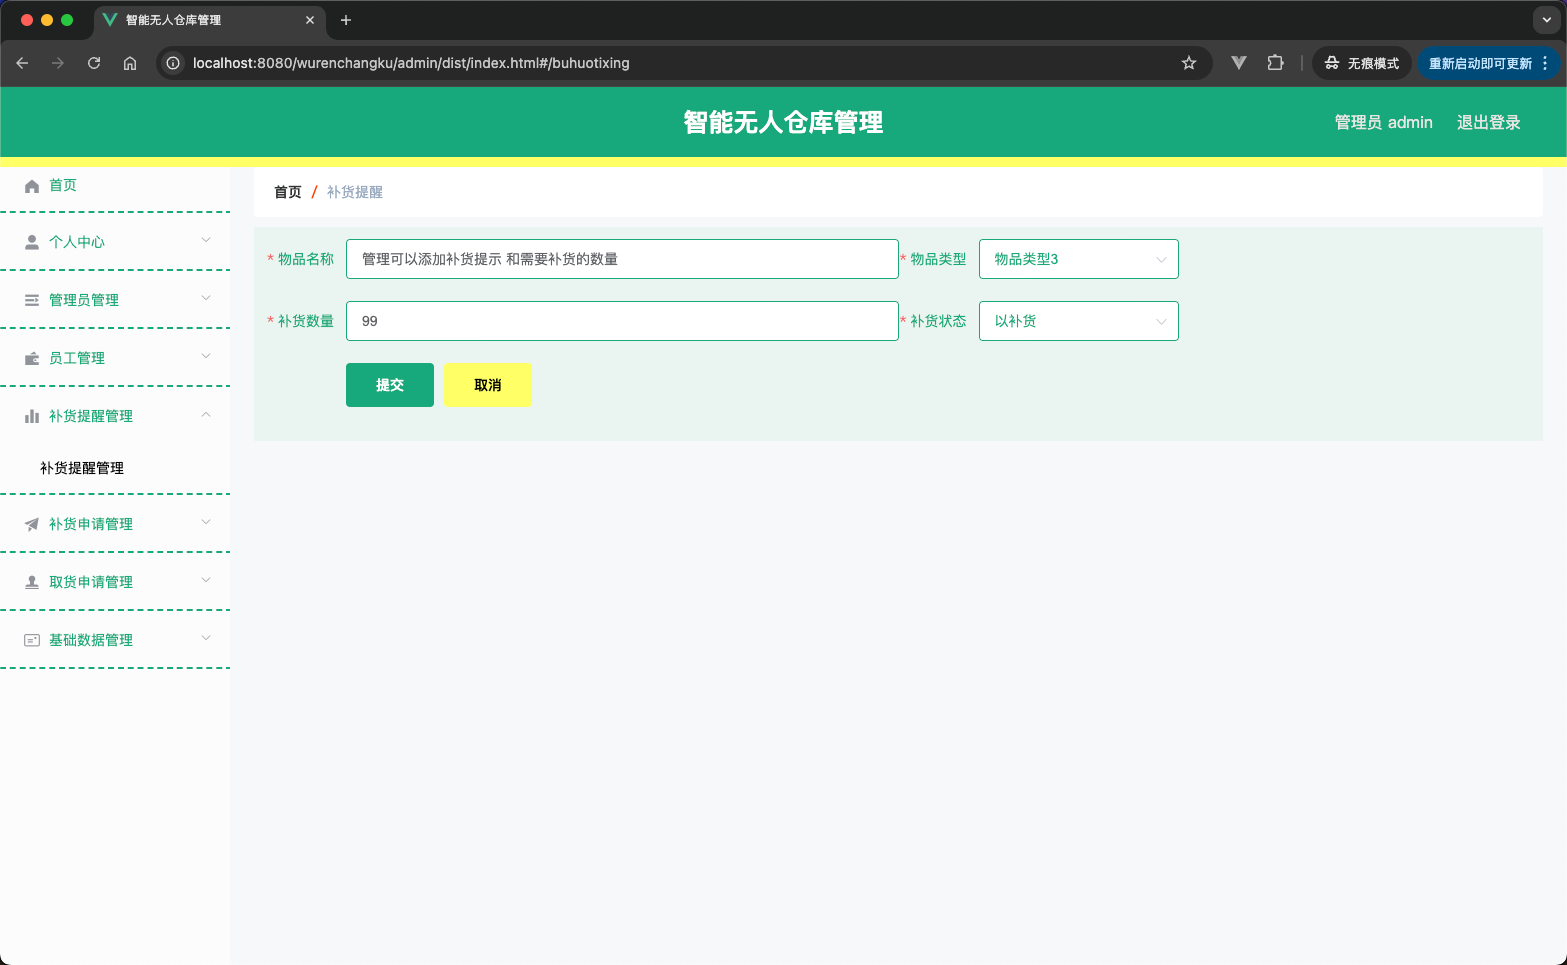Open a new browser tab with plus
Screen dimensions: 1567x965
pos(346,20)
